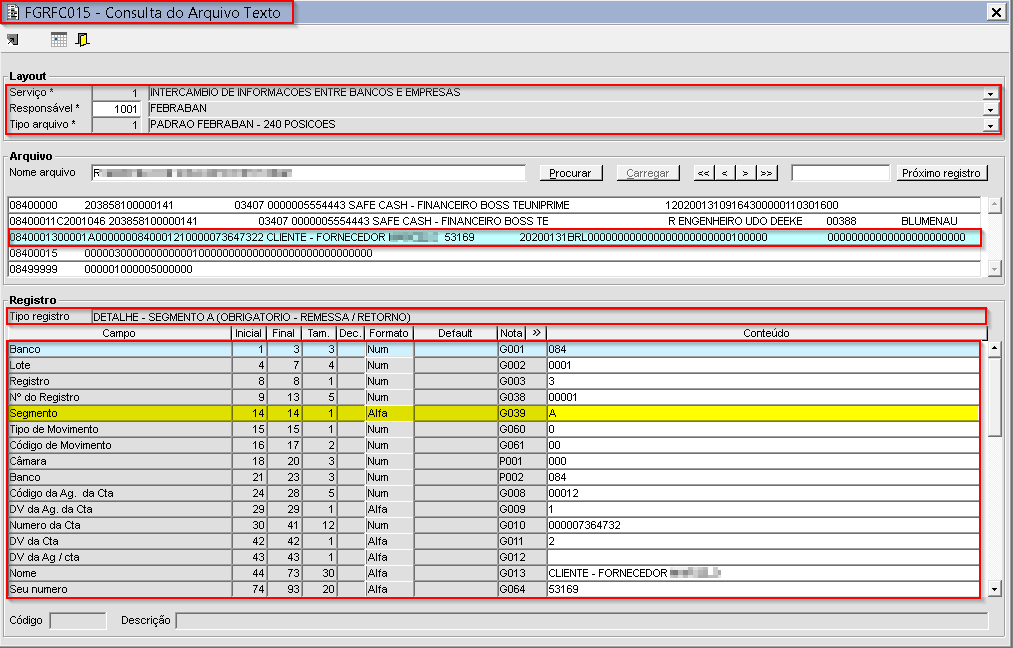Jump to last record with >> button
The width and height of the screenshot is (1013, 648).
[x=767, y=173]
